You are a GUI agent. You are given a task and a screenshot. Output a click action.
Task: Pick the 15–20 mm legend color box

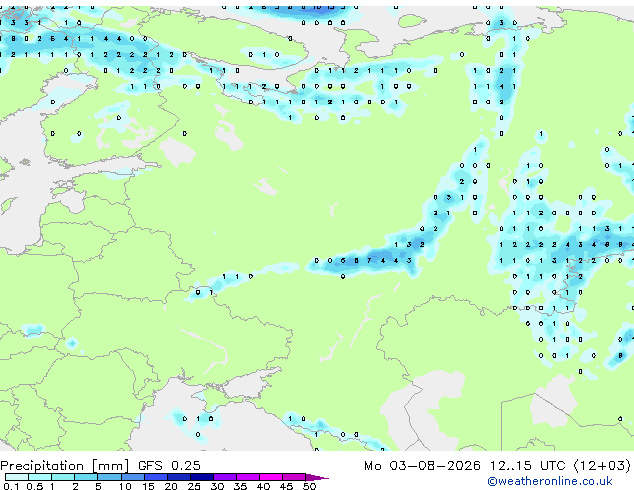coord(155,477)
